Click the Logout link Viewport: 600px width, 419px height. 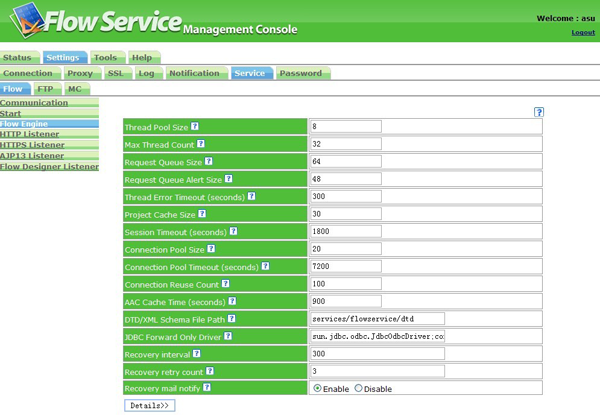[x=583, y=33]
